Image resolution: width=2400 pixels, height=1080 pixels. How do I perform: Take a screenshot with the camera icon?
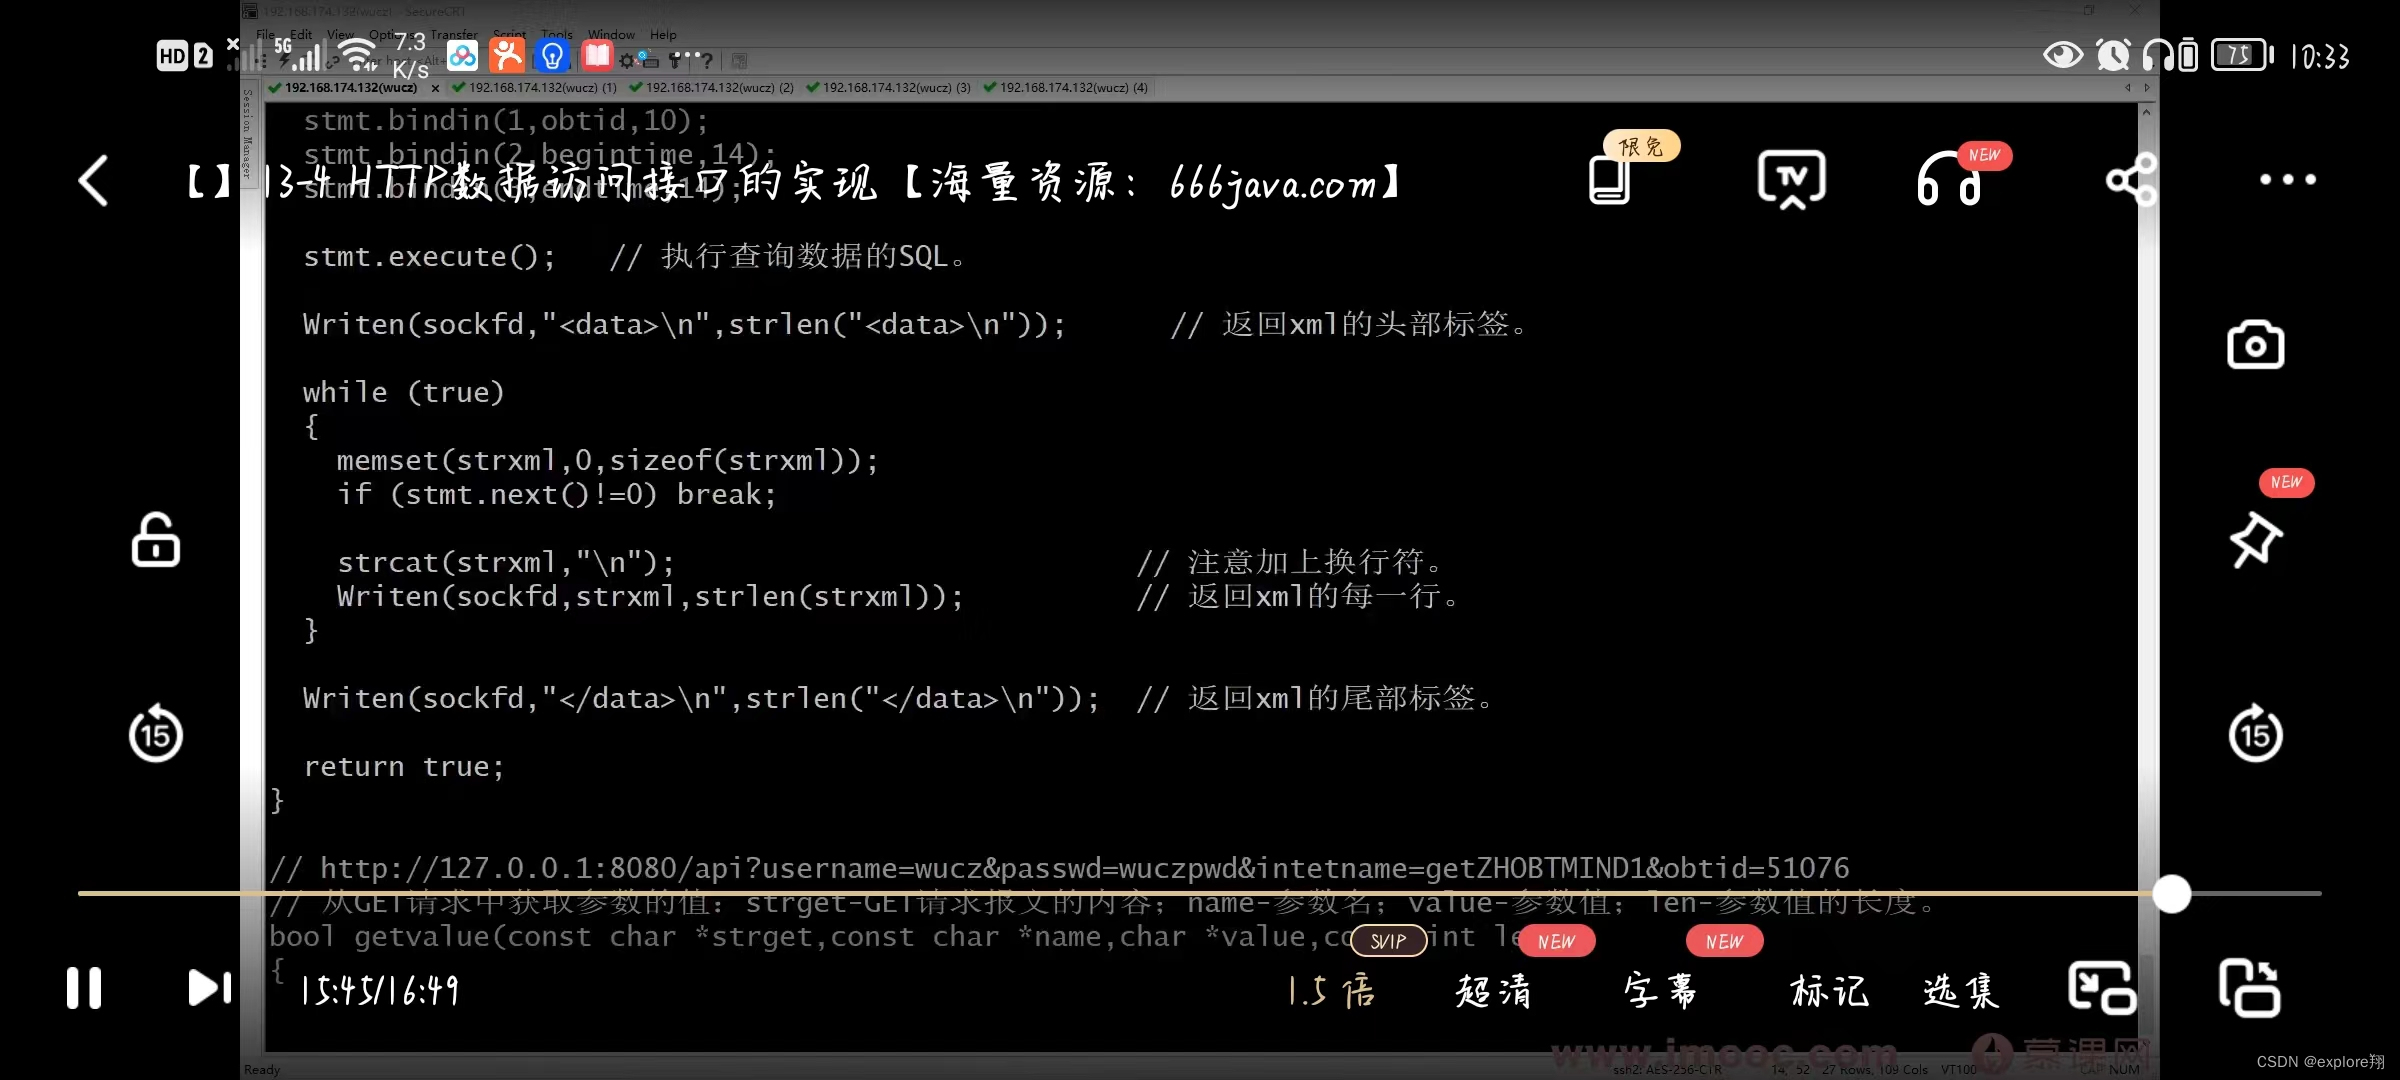point(2255,345)
